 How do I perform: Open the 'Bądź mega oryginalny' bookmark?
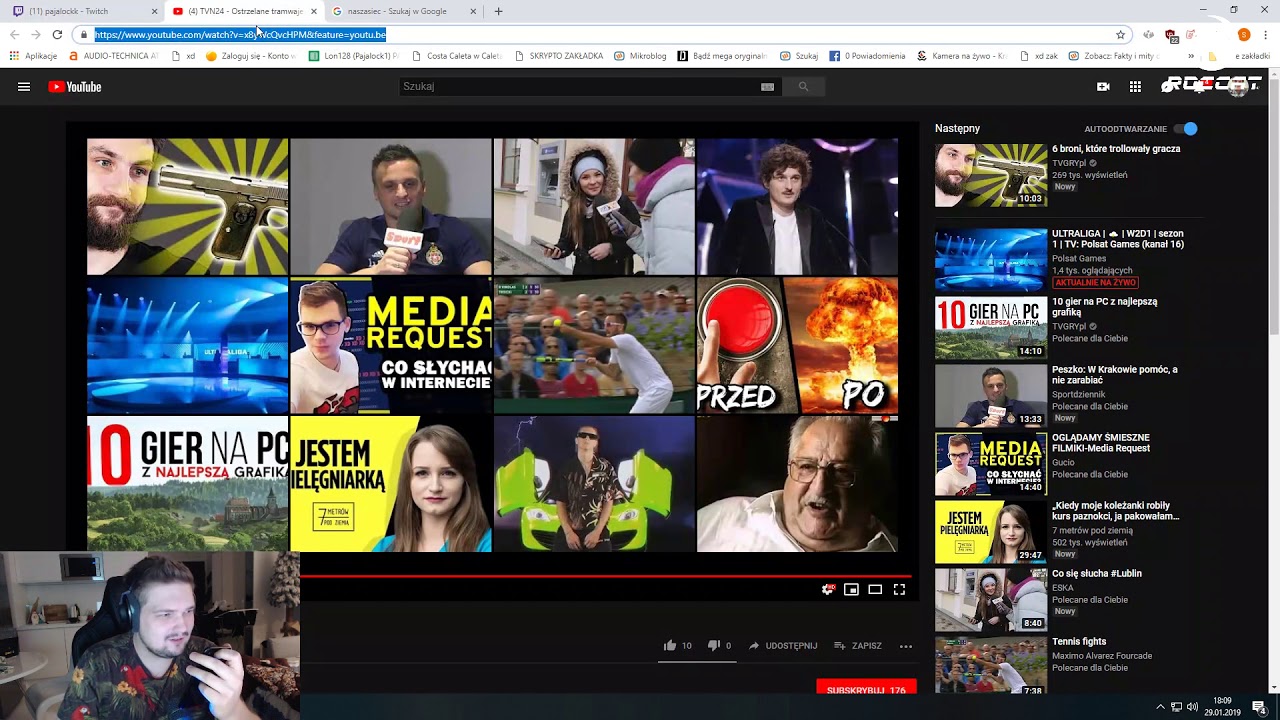(x=722, y=56)
